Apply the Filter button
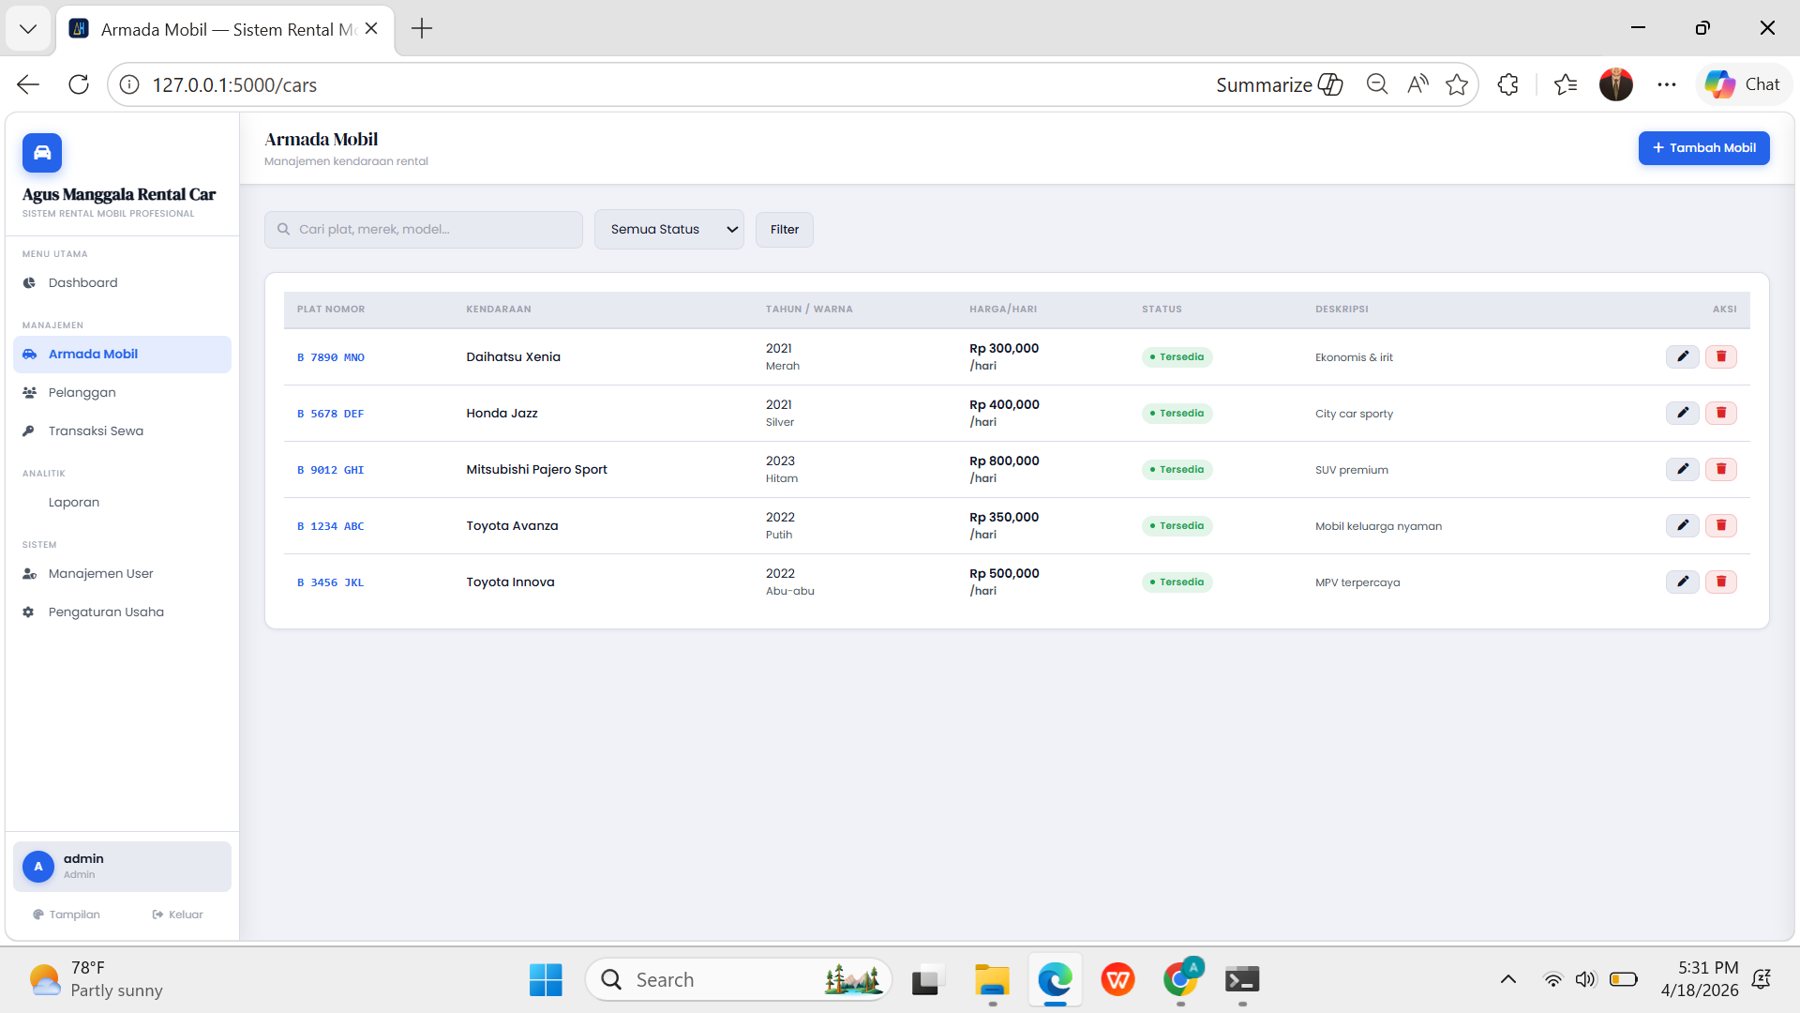 click(784, 229)
